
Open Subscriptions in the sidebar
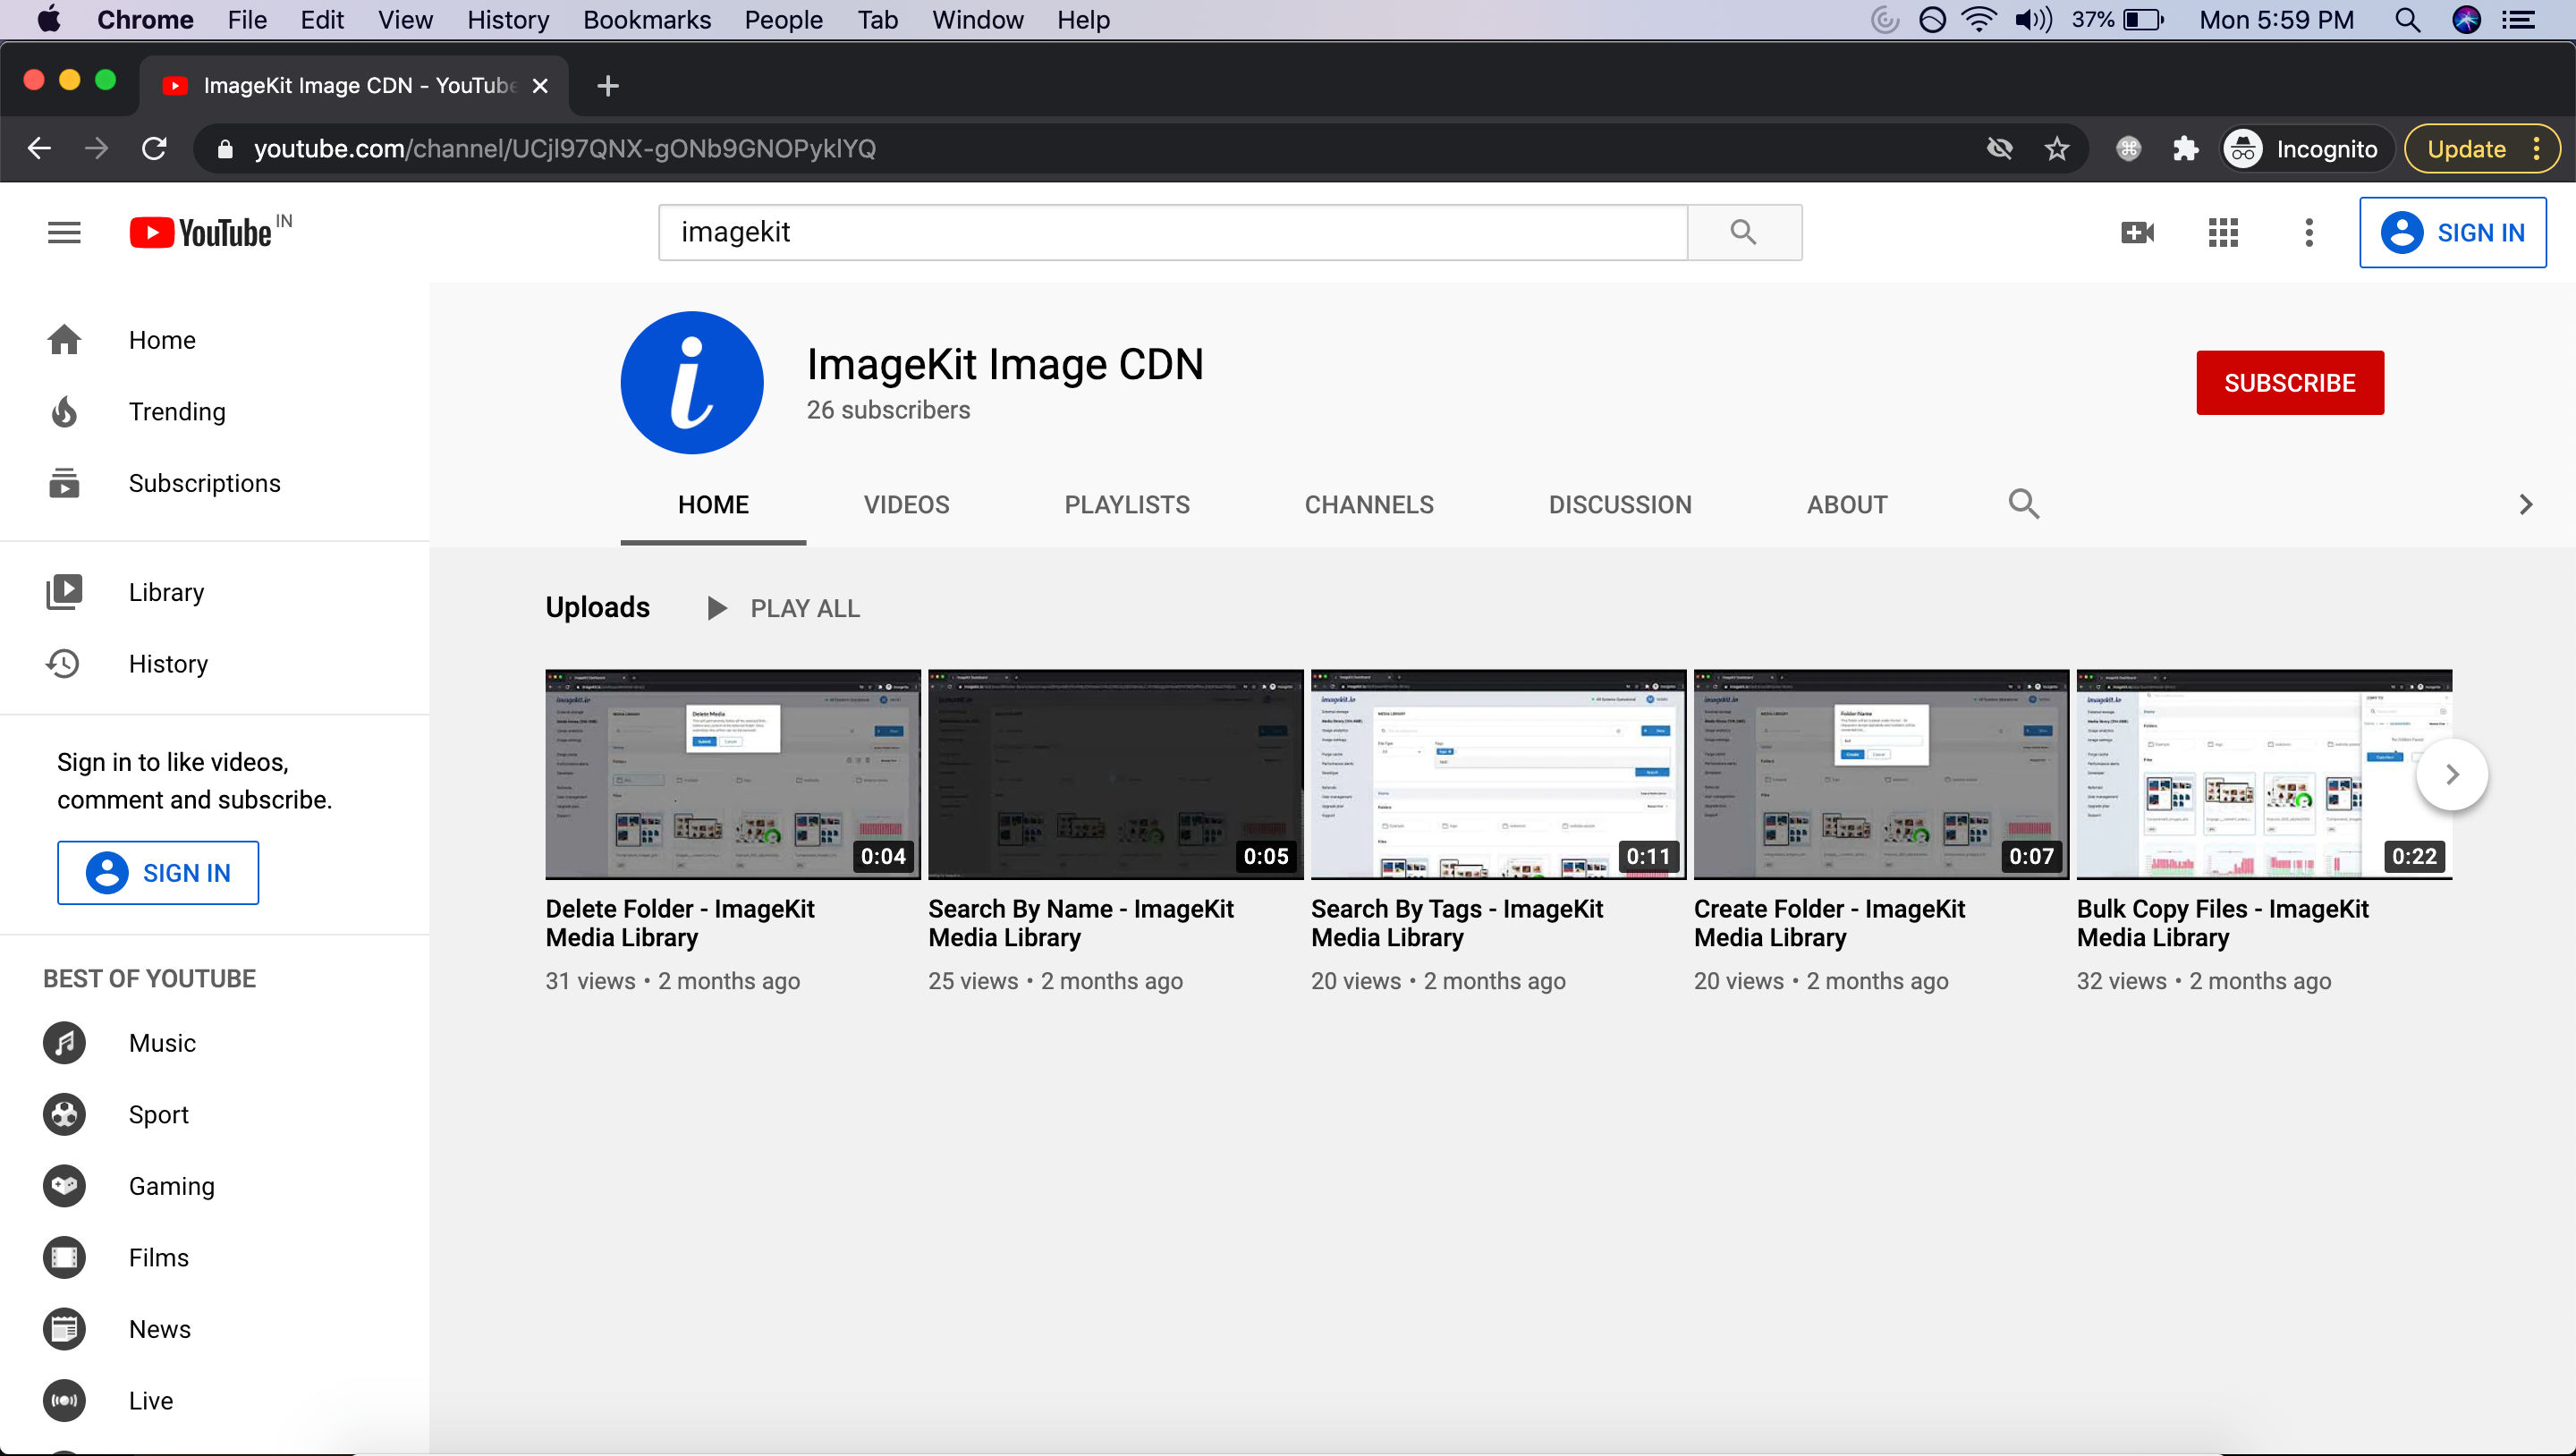point(215,483)
